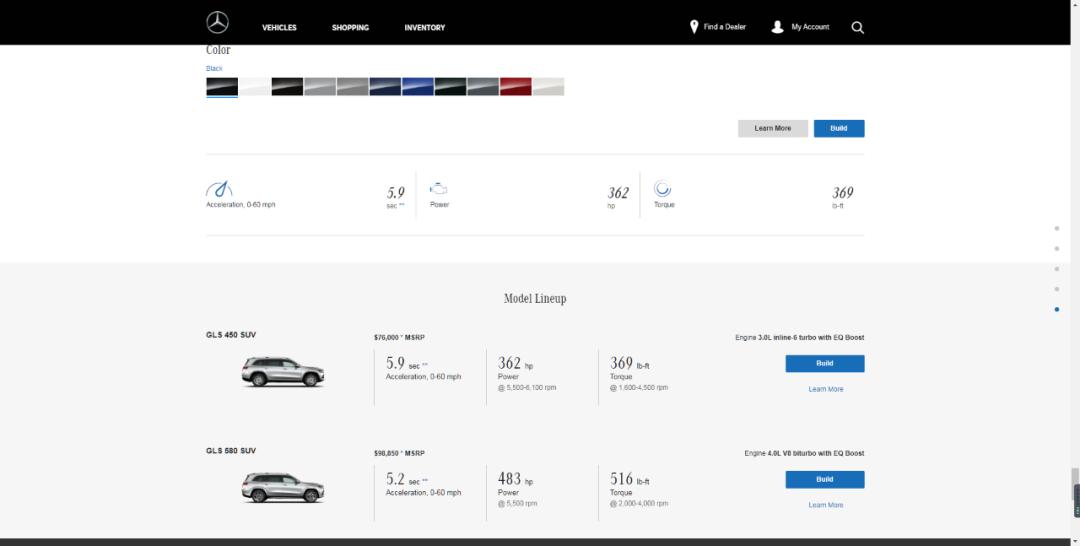Image resolution: width=1080 pixels, height=546 pixels.
Task: Click the Mercedes-Benz star logo
Action: 217,23
